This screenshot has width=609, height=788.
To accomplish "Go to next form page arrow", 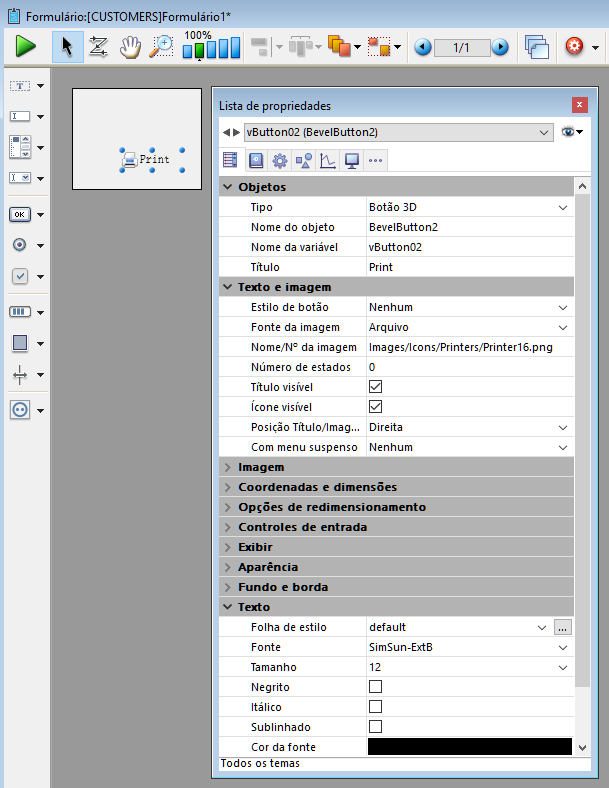I will pos(500,47).
